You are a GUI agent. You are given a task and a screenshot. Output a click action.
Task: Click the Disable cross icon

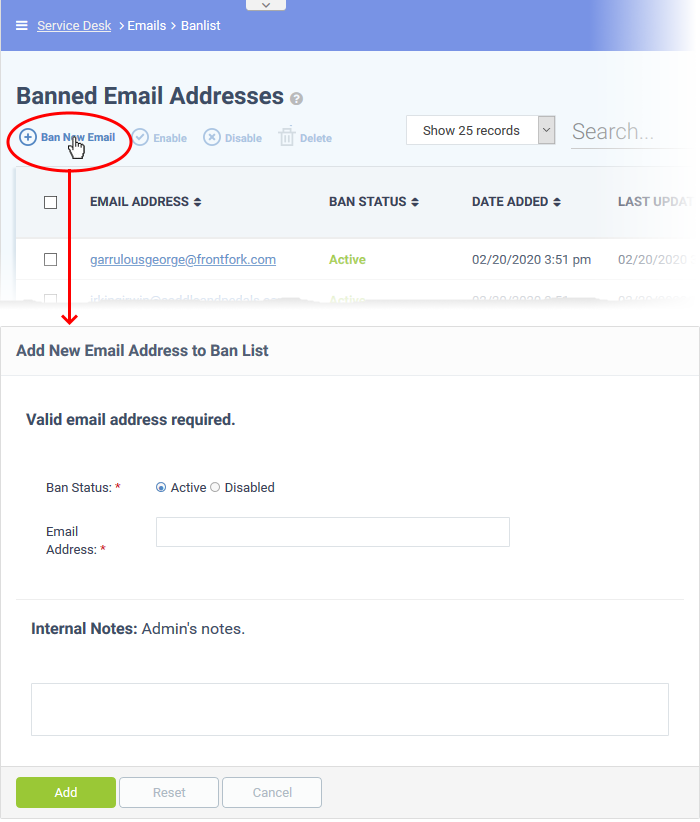tap(212, 137)
